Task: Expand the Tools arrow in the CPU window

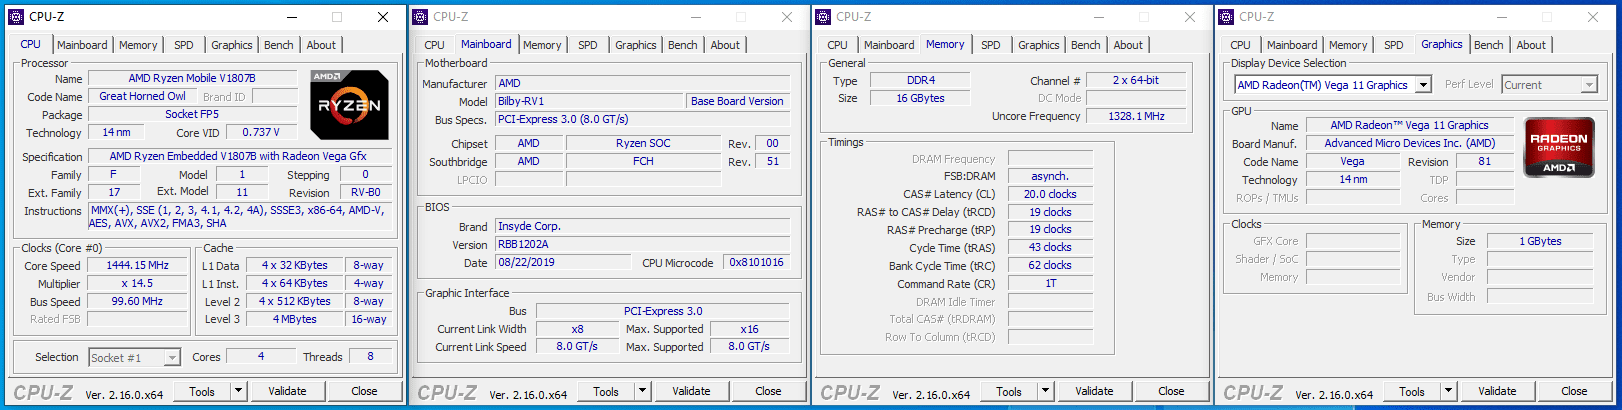Action: click(239, 391)
